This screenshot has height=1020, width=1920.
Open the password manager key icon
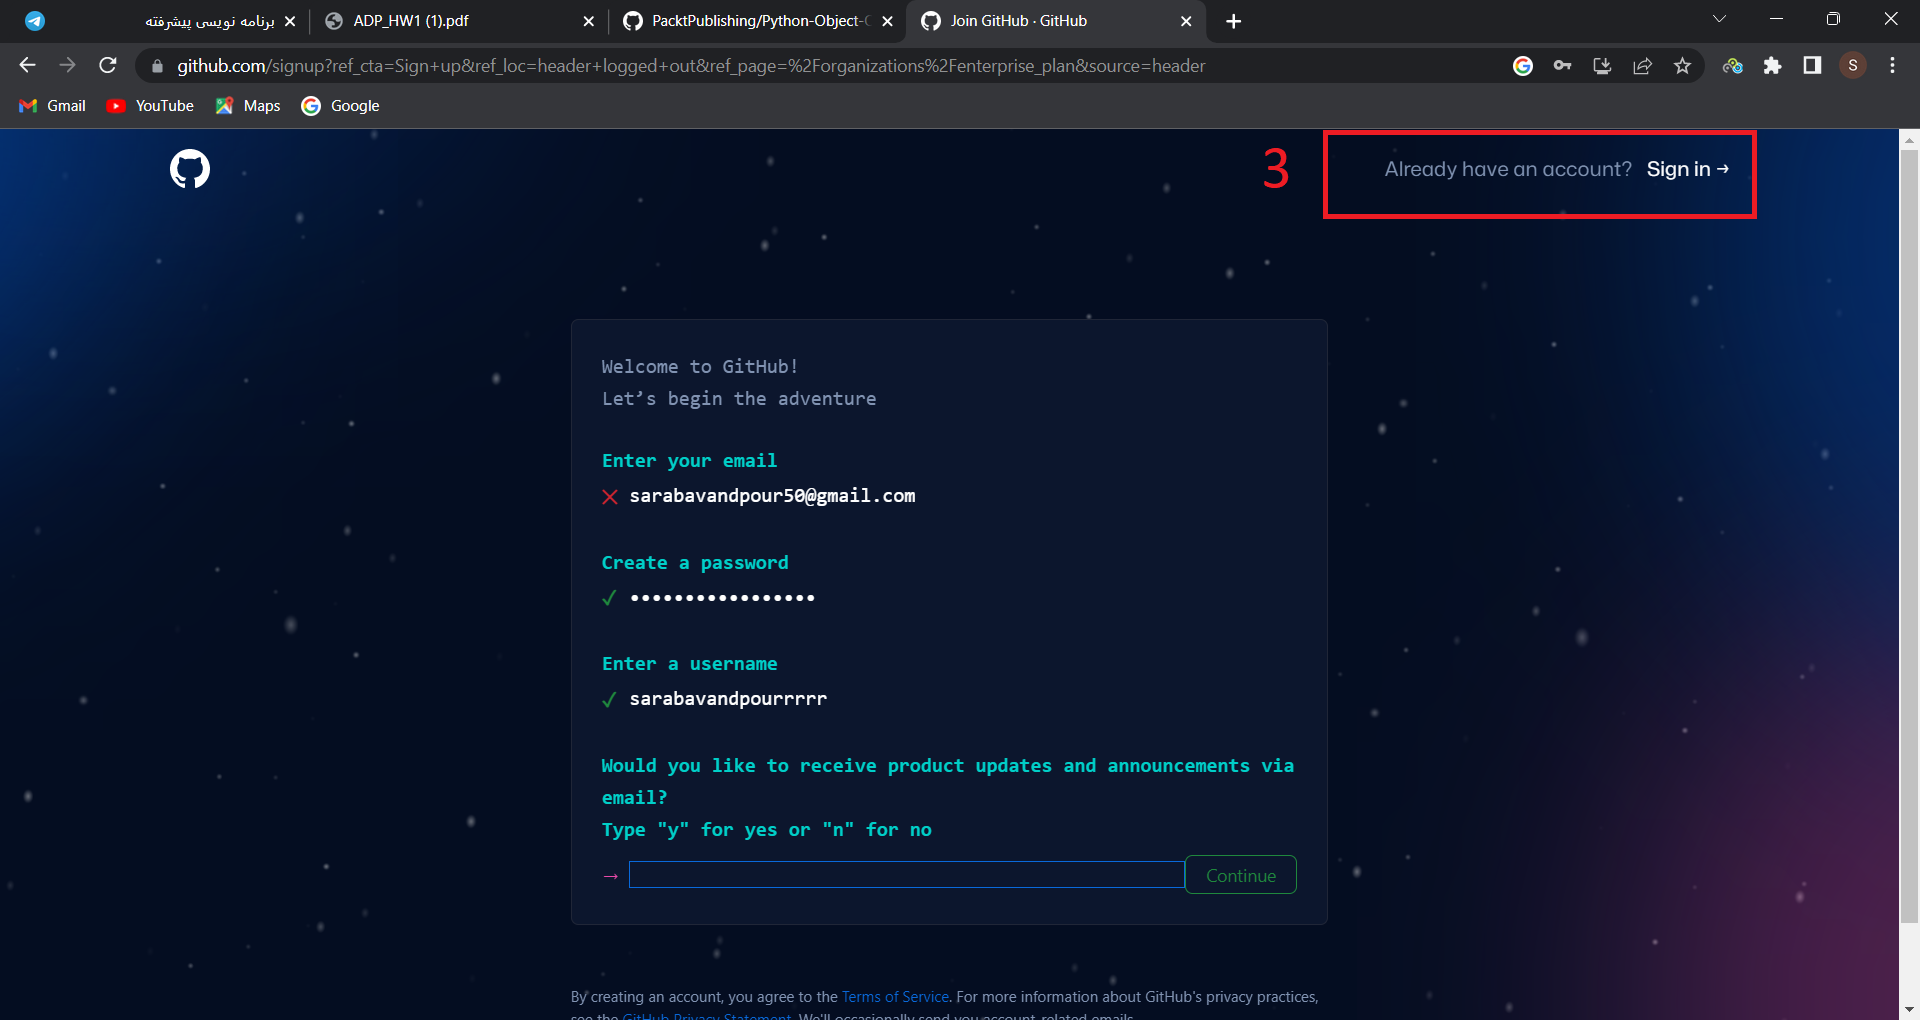point(1562,65)
